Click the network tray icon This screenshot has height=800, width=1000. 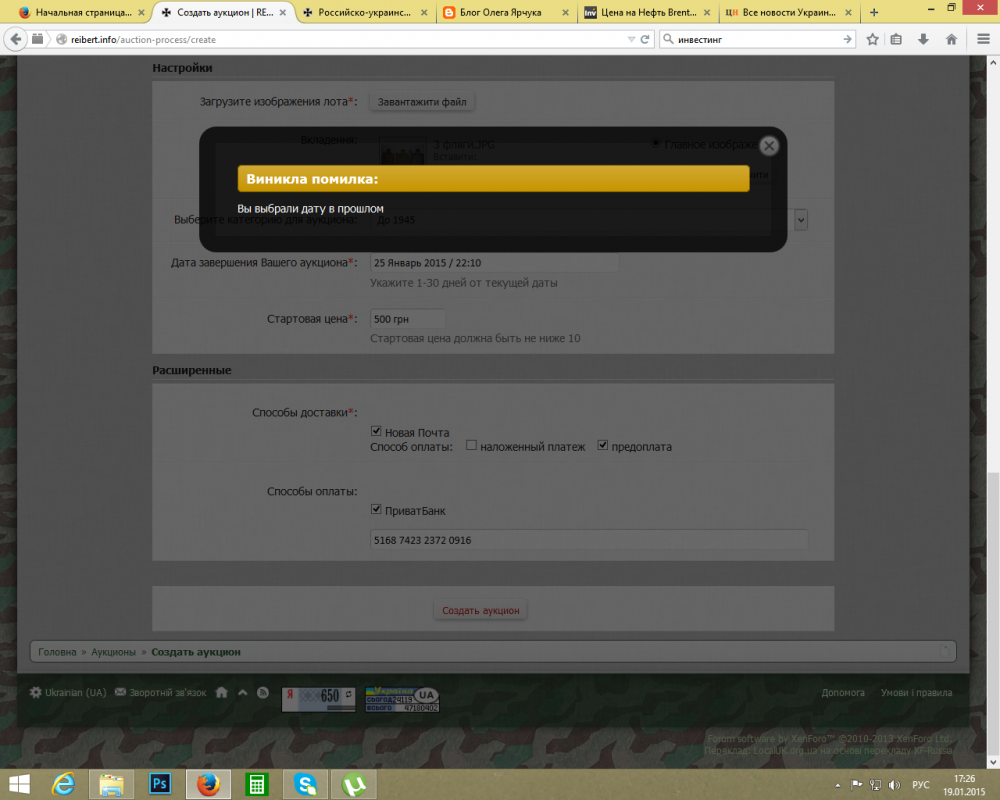point(876,785)
